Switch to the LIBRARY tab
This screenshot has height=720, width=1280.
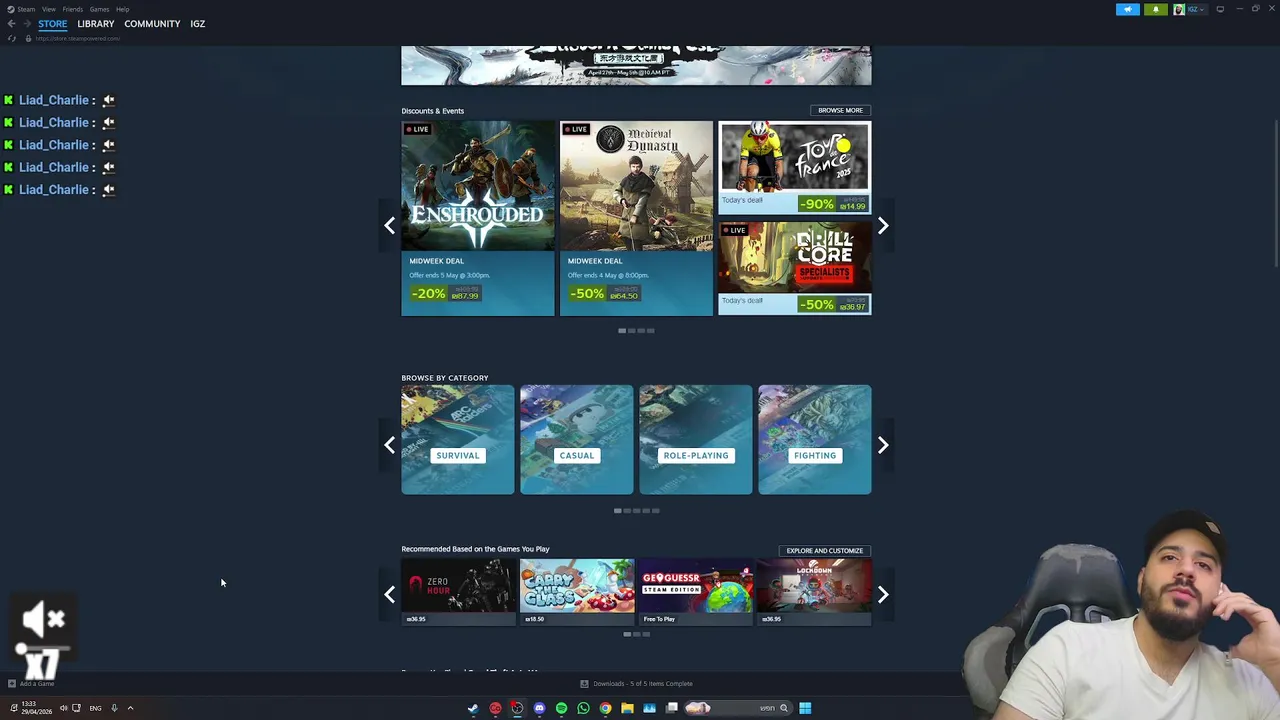pyautogui.click(x=96, y=24)
